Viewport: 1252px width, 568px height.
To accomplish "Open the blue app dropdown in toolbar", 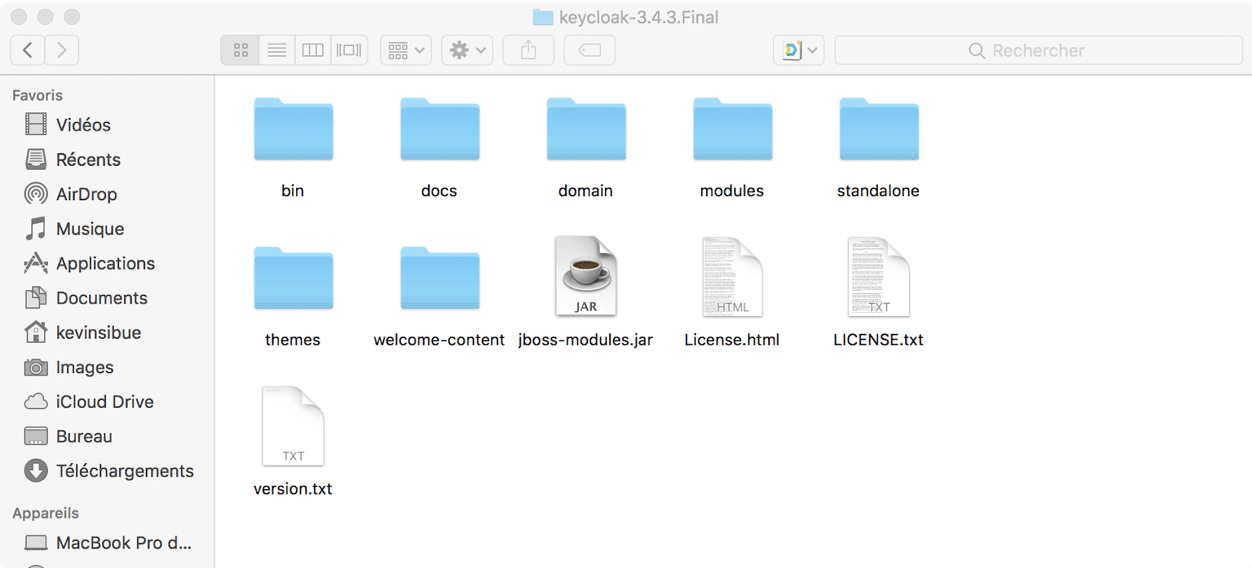I will tap(799, 50).
